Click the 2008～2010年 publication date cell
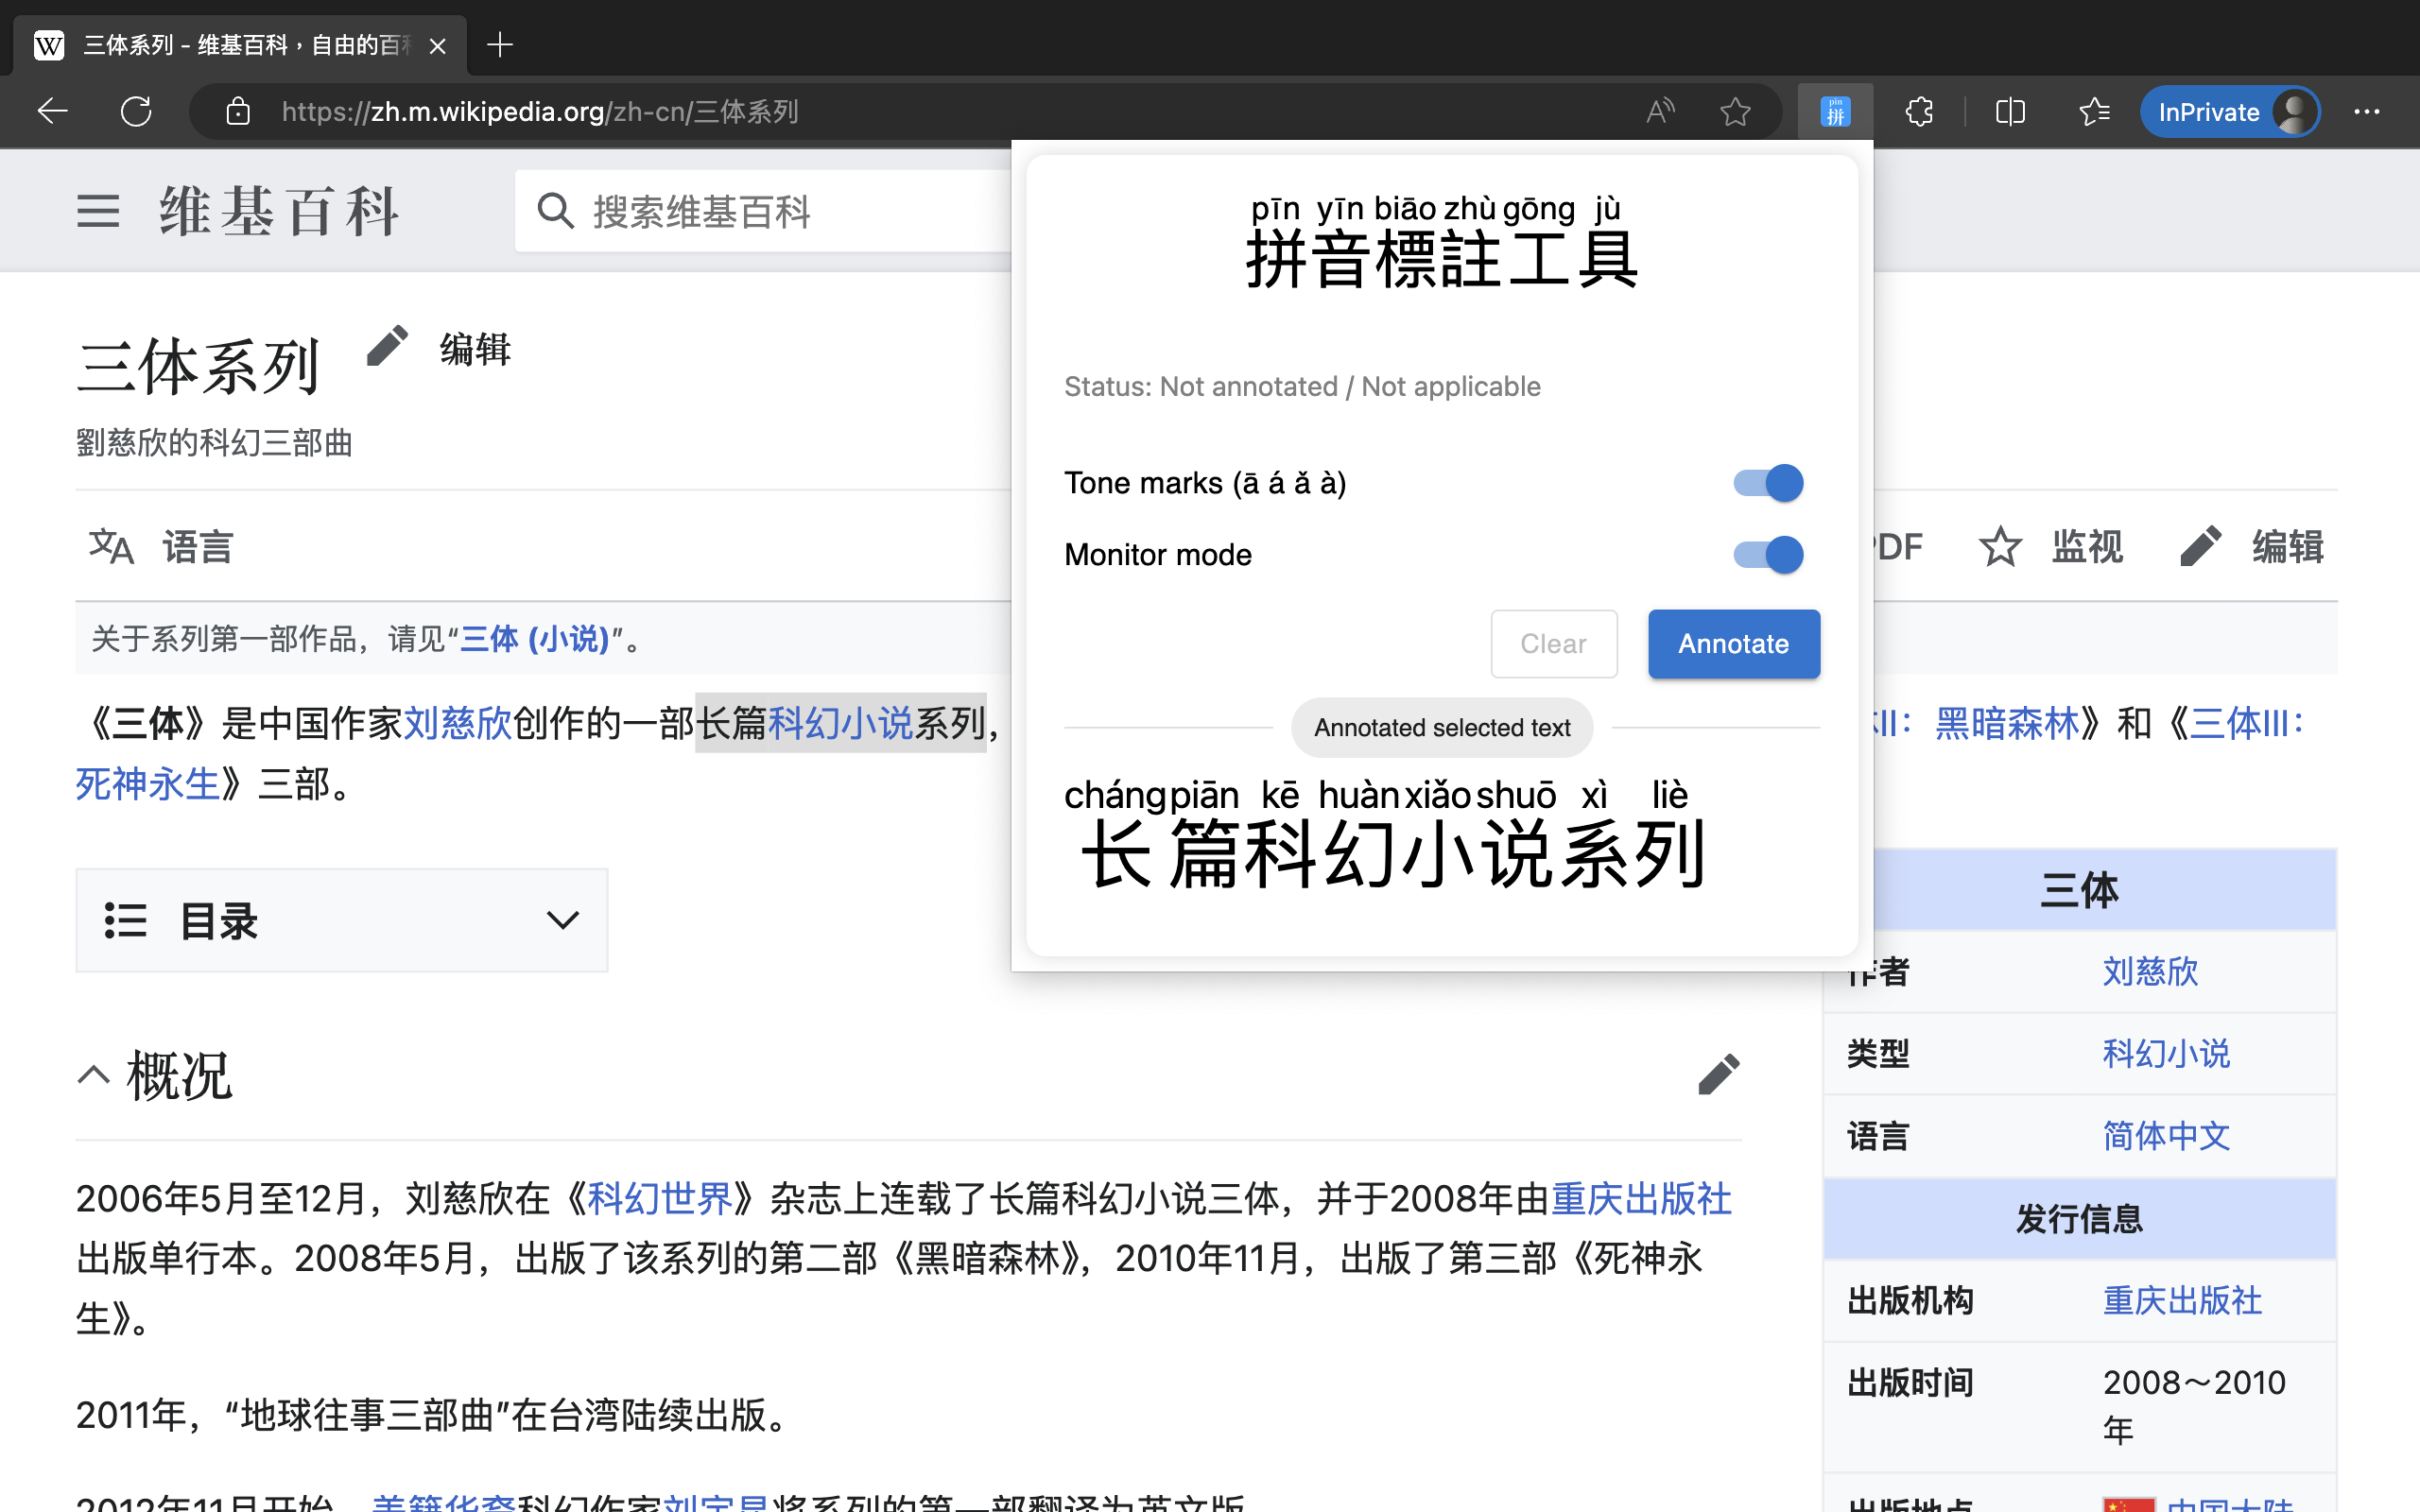 click(x=2194, y=1405)
